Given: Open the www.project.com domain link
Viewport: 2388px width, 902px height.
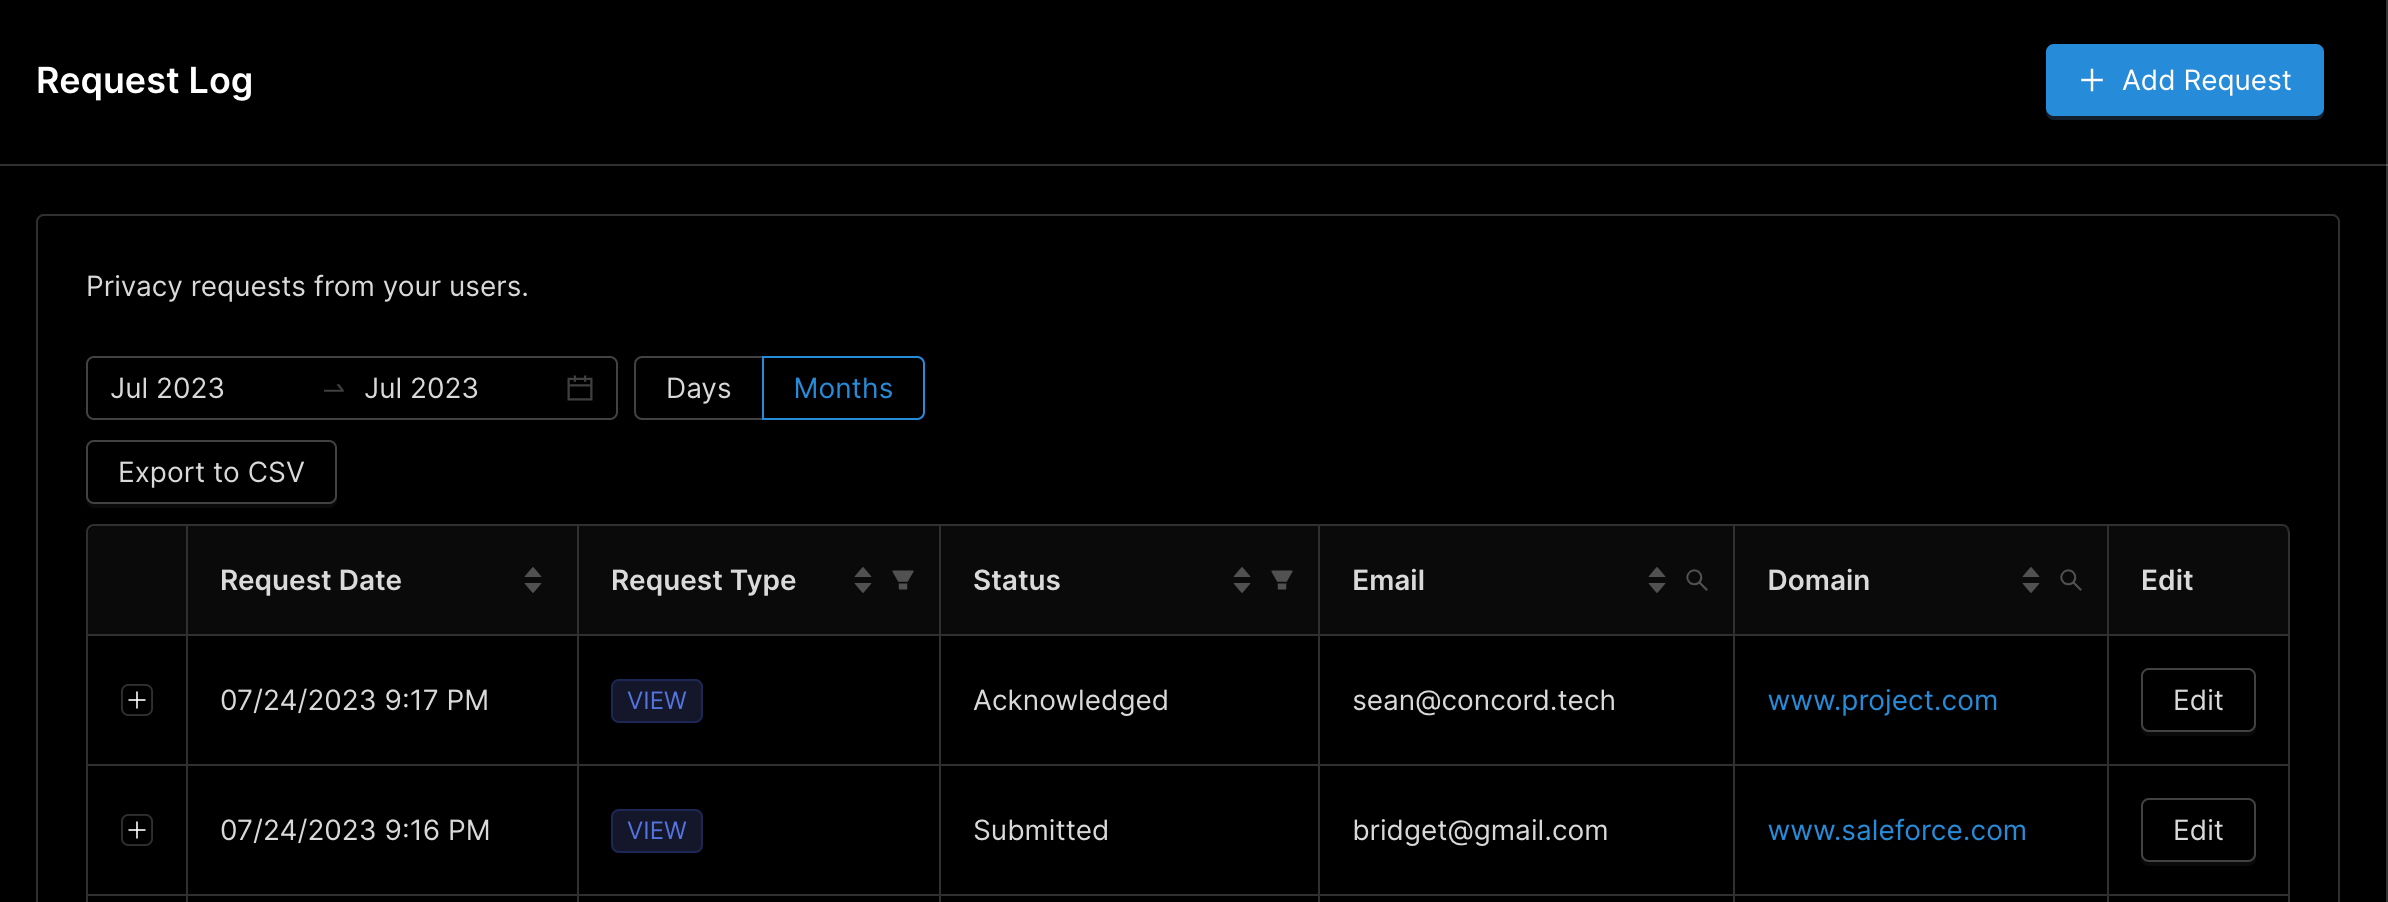Looking at the screenshot, I should point(1882,700).
